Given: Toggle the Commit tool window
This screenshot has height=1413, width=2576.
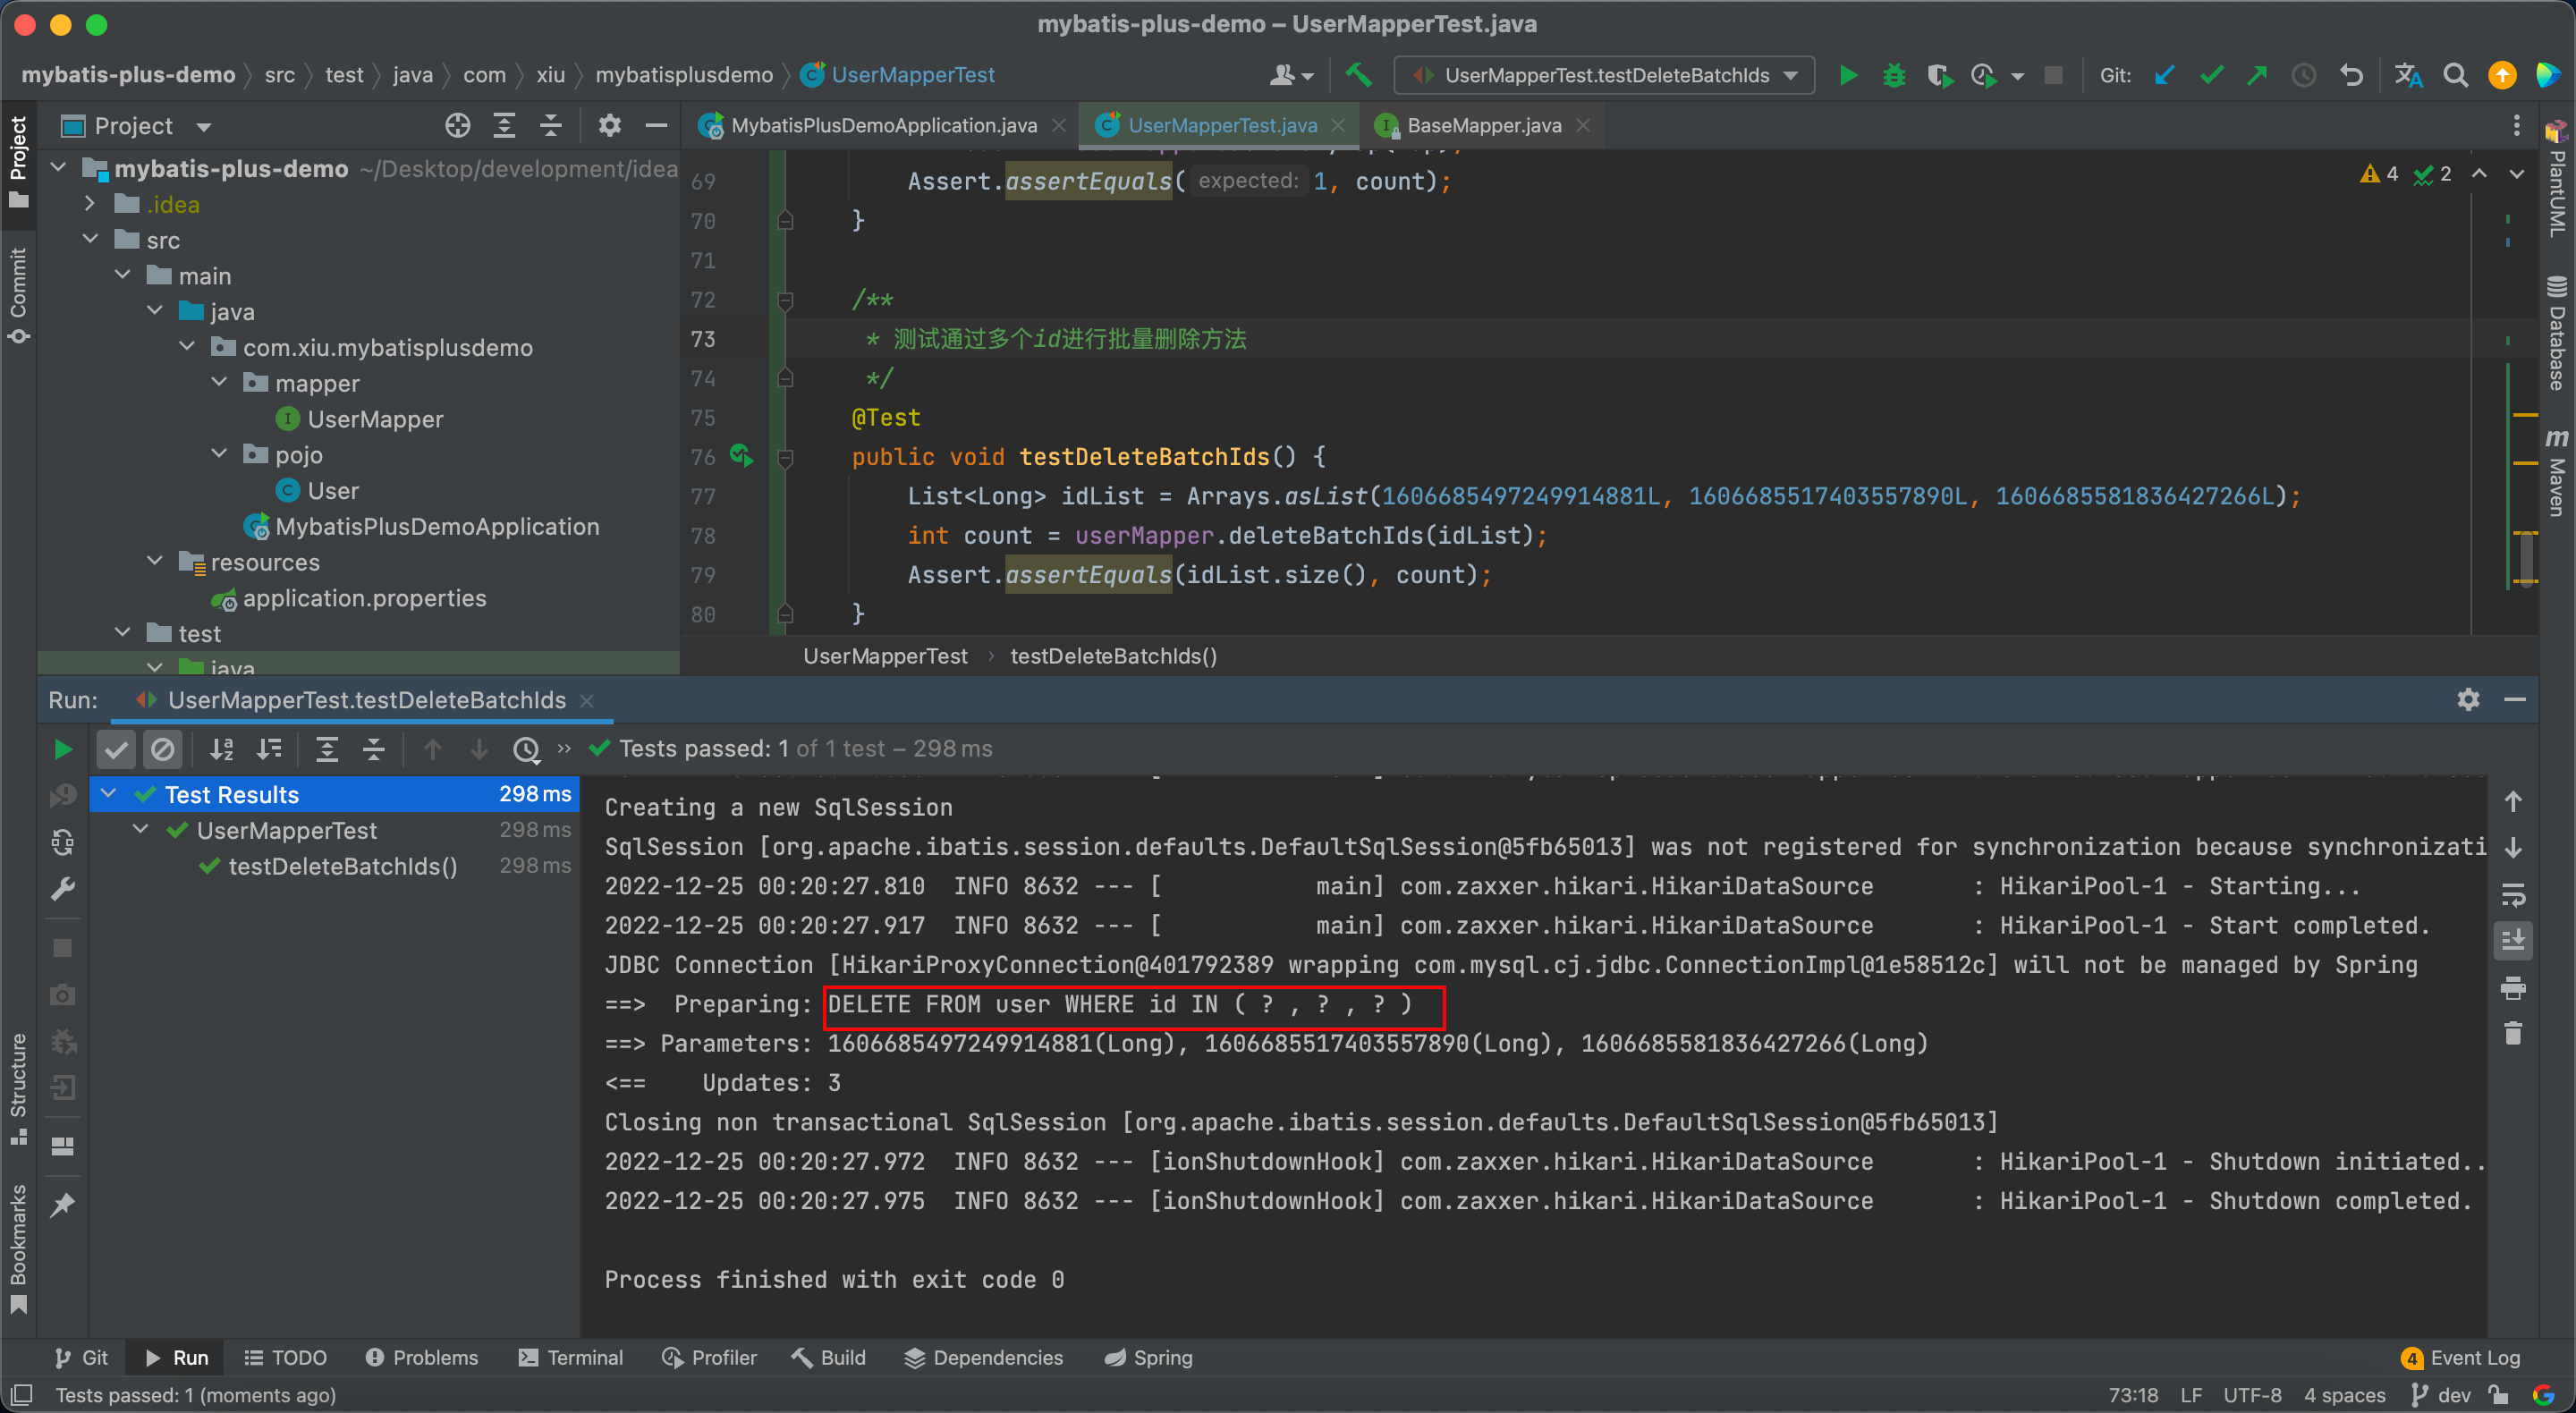Looking at the screenshot, I should pos(18,295).
